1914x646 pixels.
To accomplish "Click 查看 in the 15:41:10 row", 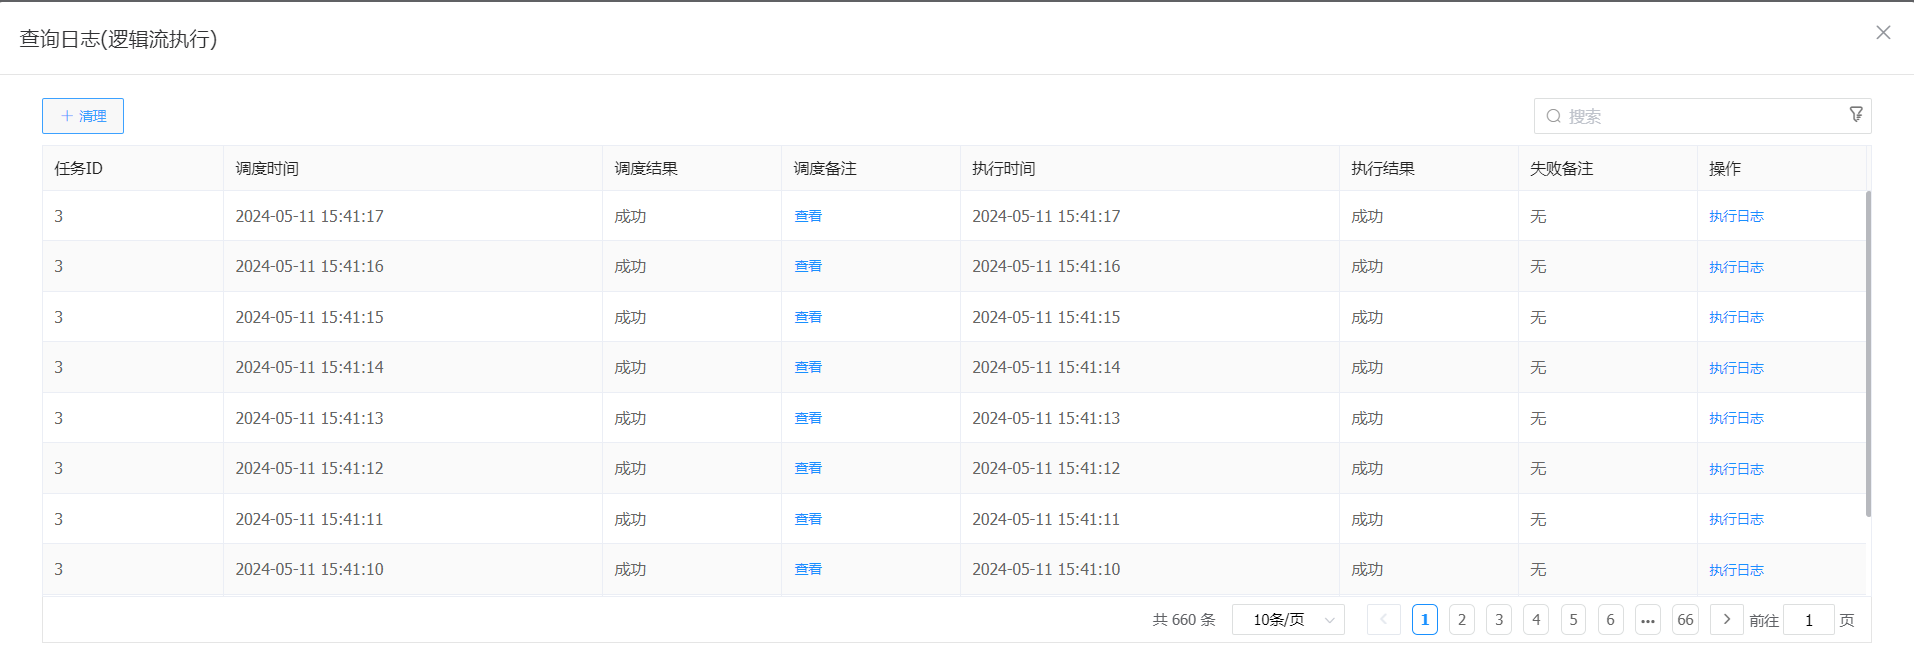I will pos(808,569).
